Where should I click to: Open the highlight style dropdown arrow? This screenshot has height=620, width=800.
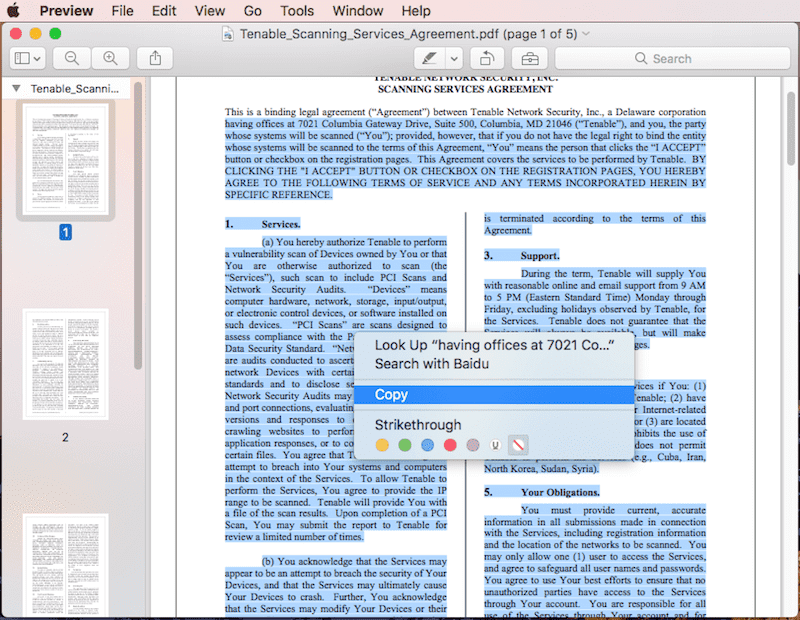tap(454, 59)
